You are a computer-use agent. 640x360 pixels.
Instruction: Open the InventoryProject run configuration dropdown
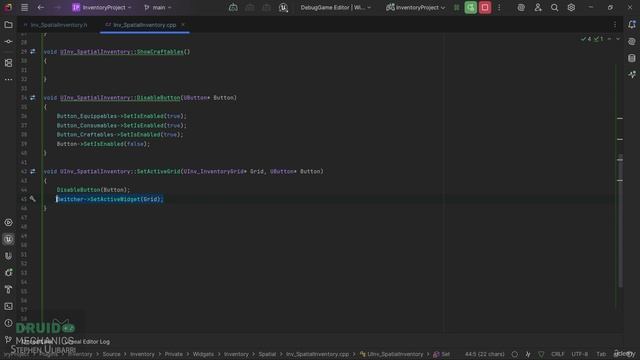click(416, 7)
